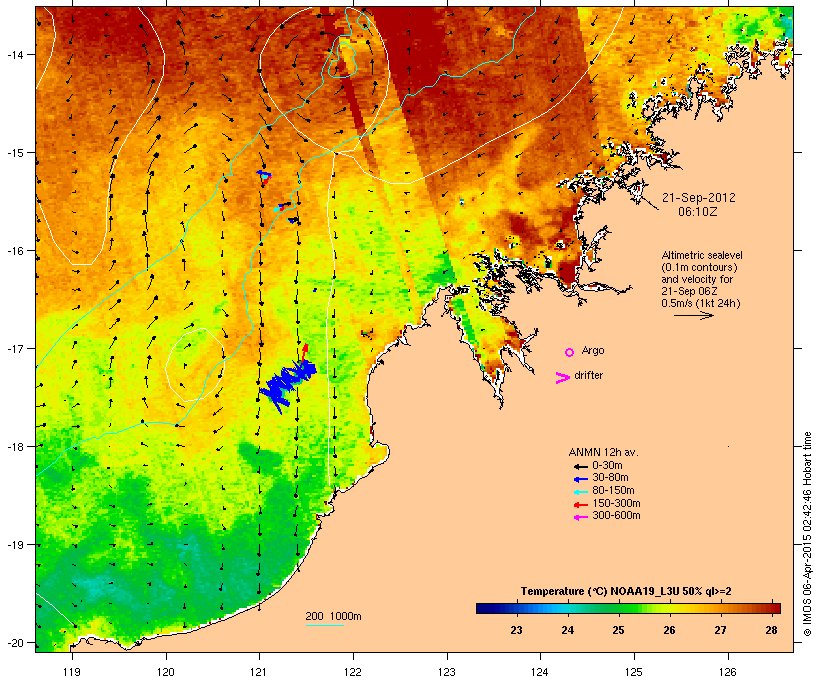Click the ANMN 12h av. legend title
The image size is (820, 680).
point(603,452)
